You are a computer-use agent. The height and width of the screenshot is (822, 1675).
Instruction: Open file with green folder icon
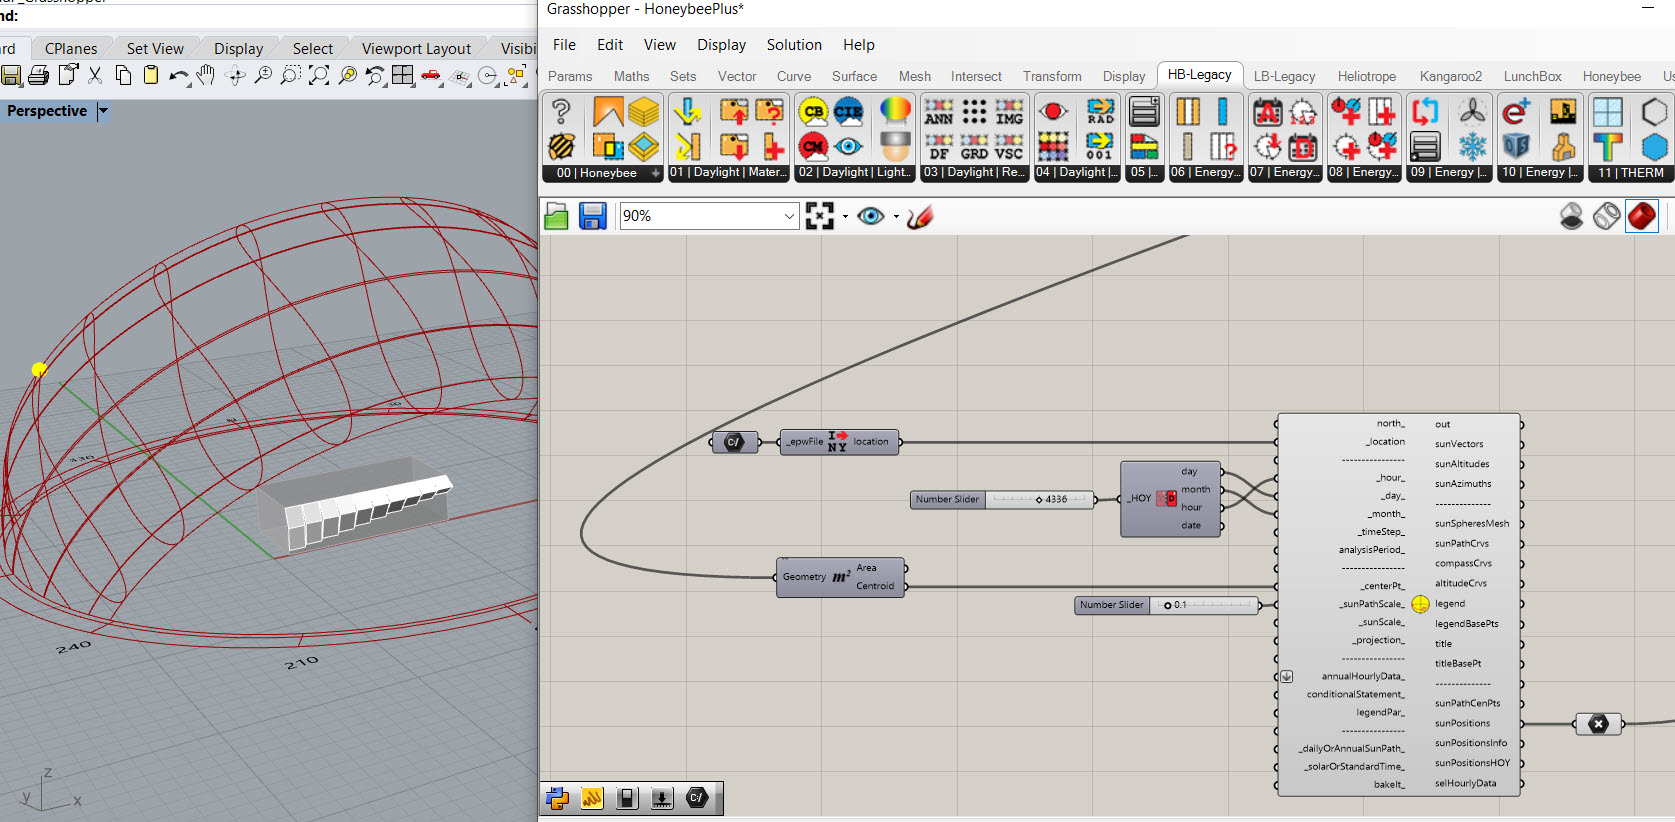coord(557,216)
